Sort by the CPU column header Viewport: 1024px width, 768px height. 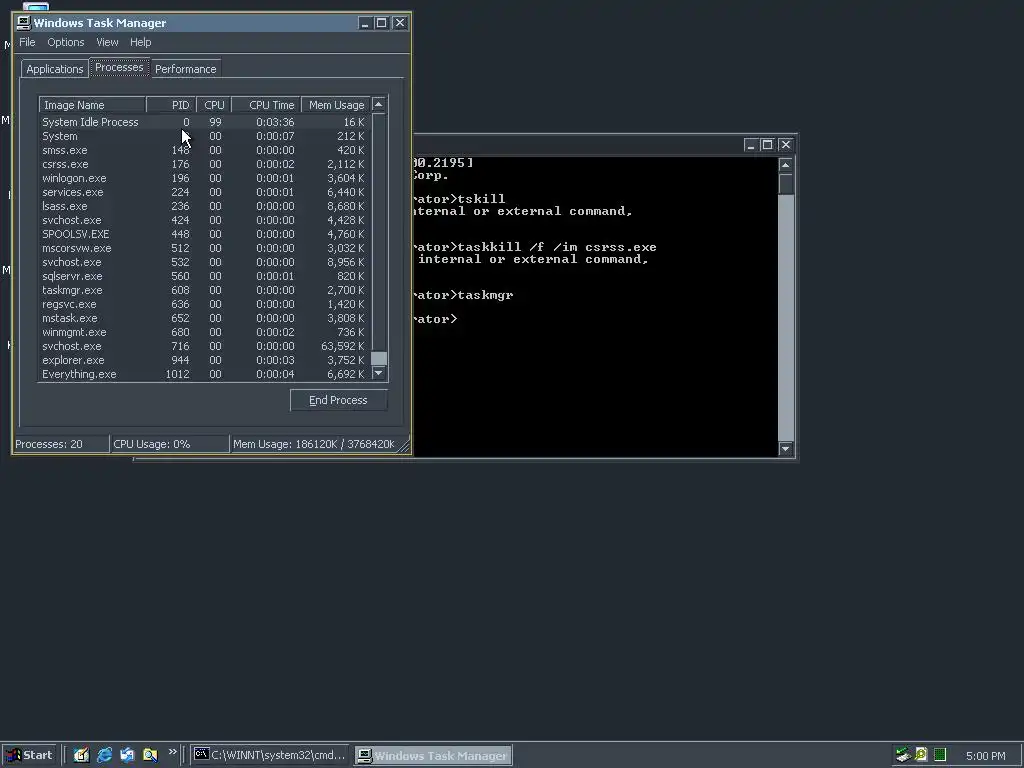(x=214, y=104)
